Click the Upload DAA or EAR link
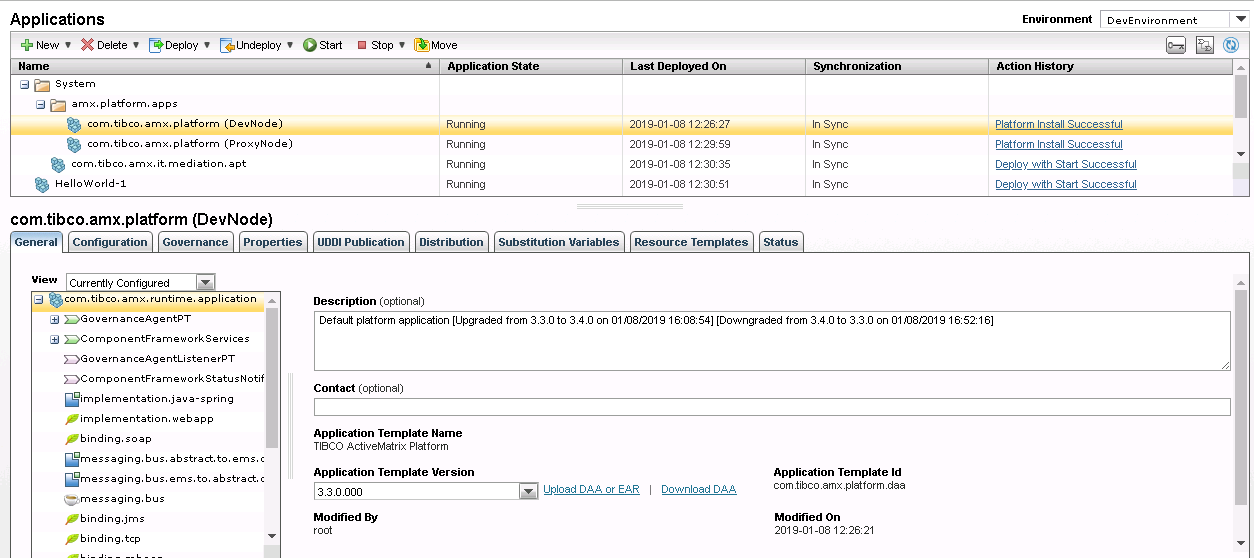Image resolution: width=1254 pixels, height=558 pixels. 591,490
